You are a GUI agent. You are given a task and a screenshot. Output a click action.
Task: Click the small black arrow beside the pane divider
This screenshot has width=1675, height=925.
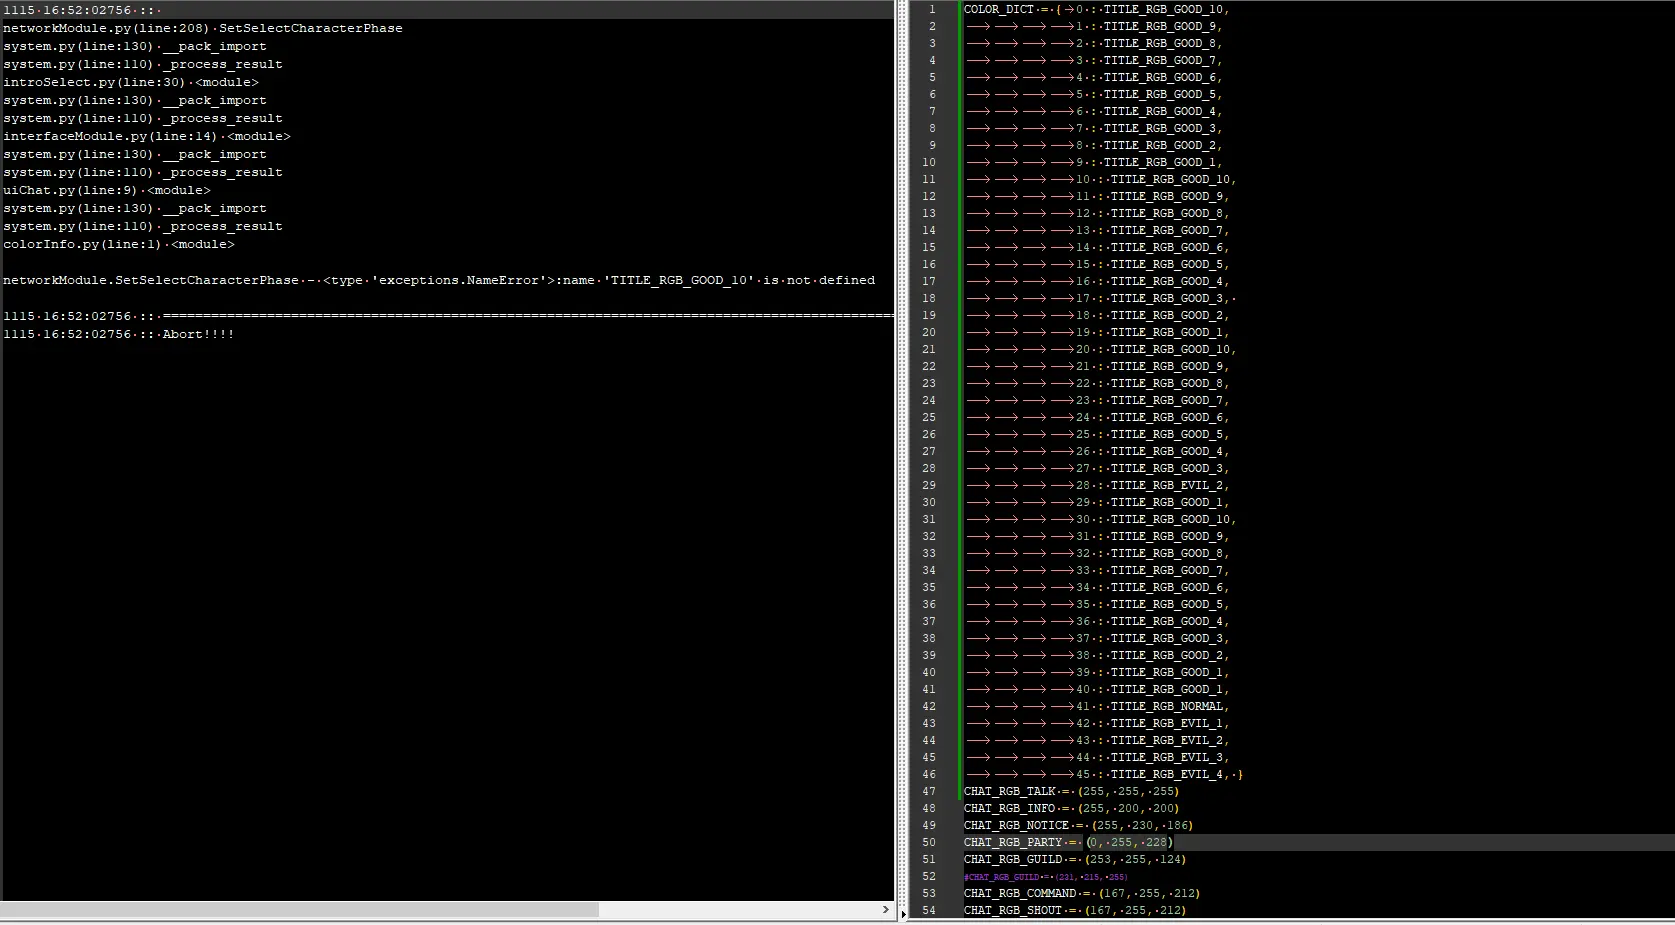(904, 913)
